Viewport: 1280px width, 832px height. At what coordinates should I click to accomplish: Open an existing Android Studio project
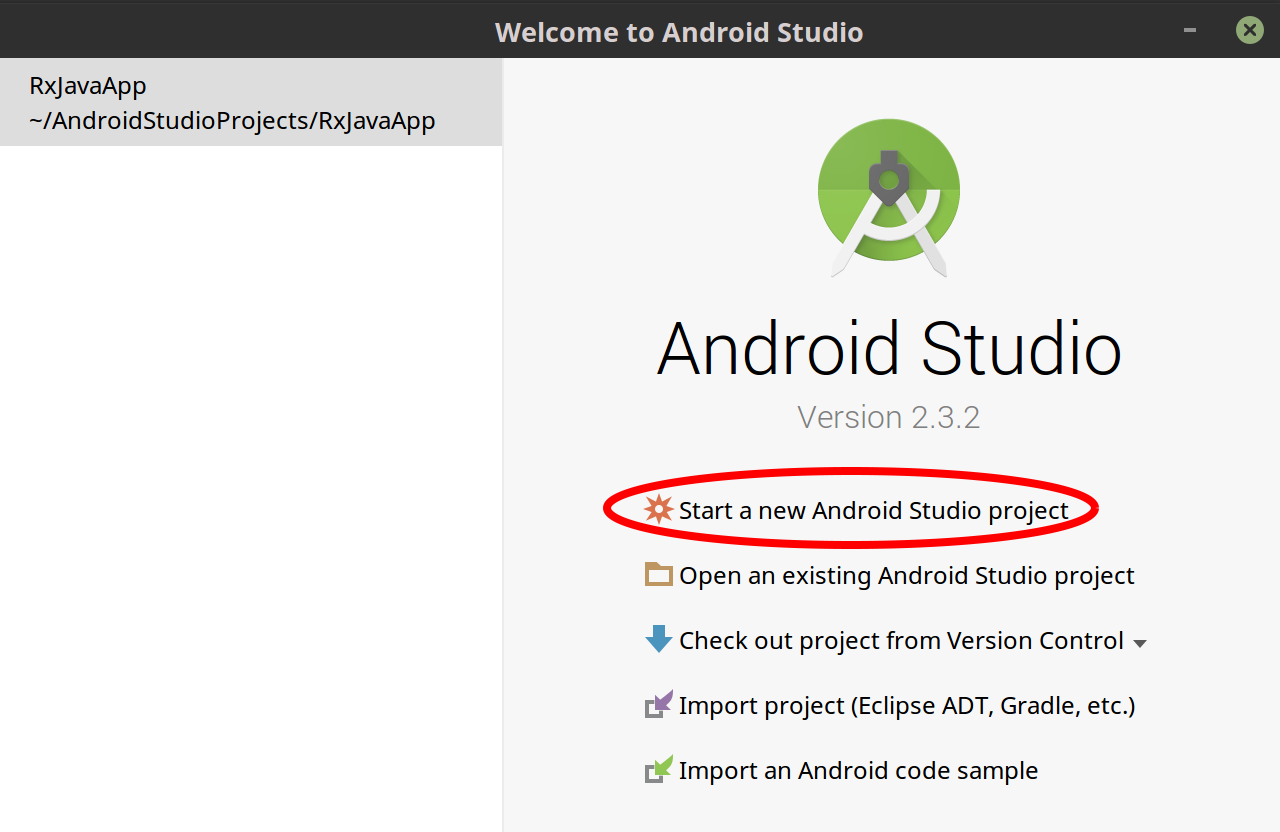tap(906, 576)
